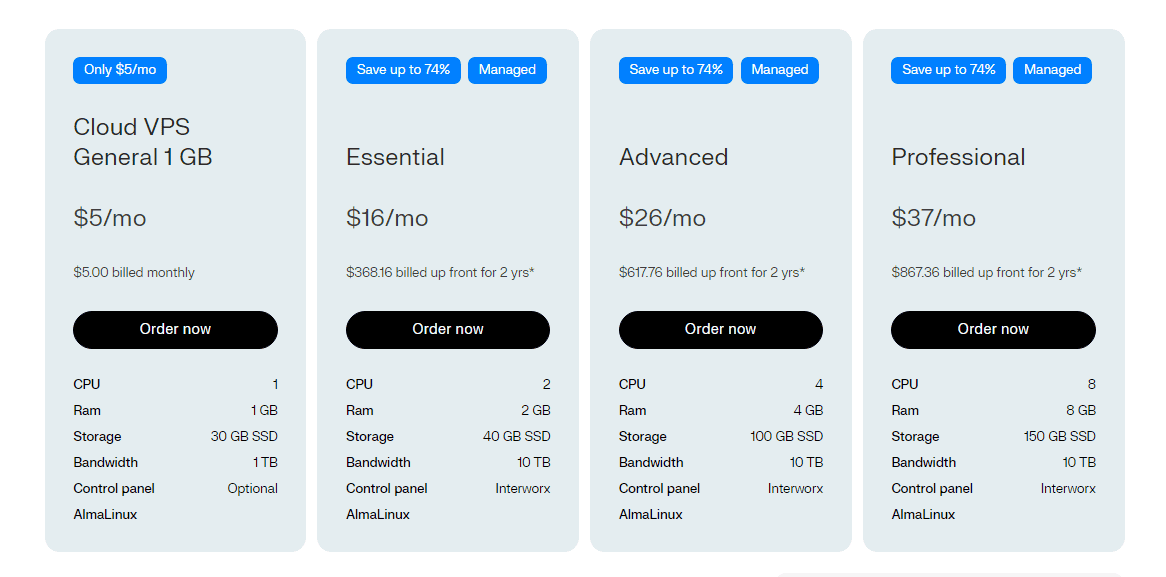This screenshot has height=577, width=1166.
Task: Select the Cloud VPS General 1 GB title
Action: 143,142
